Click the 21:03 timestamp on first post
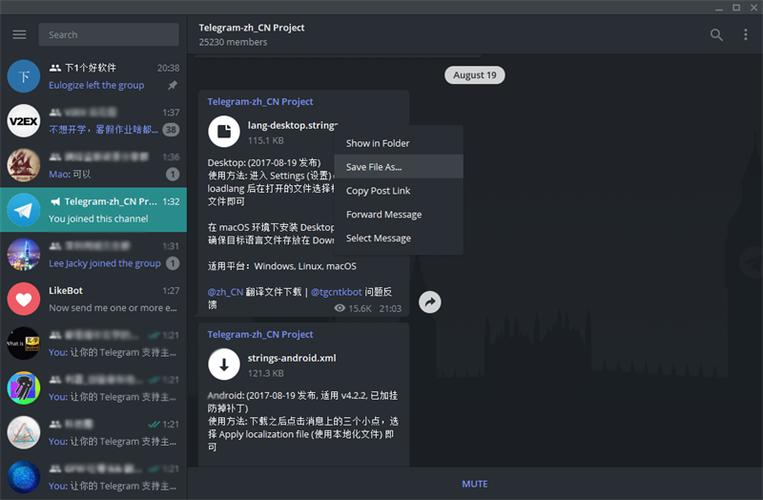The image size is (763, 500). pos(390,308)
